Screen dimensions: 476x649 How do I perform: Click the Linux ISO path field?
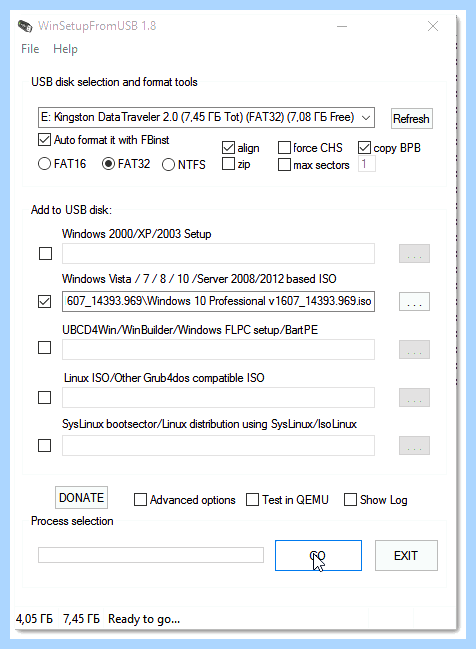(218, 397)
